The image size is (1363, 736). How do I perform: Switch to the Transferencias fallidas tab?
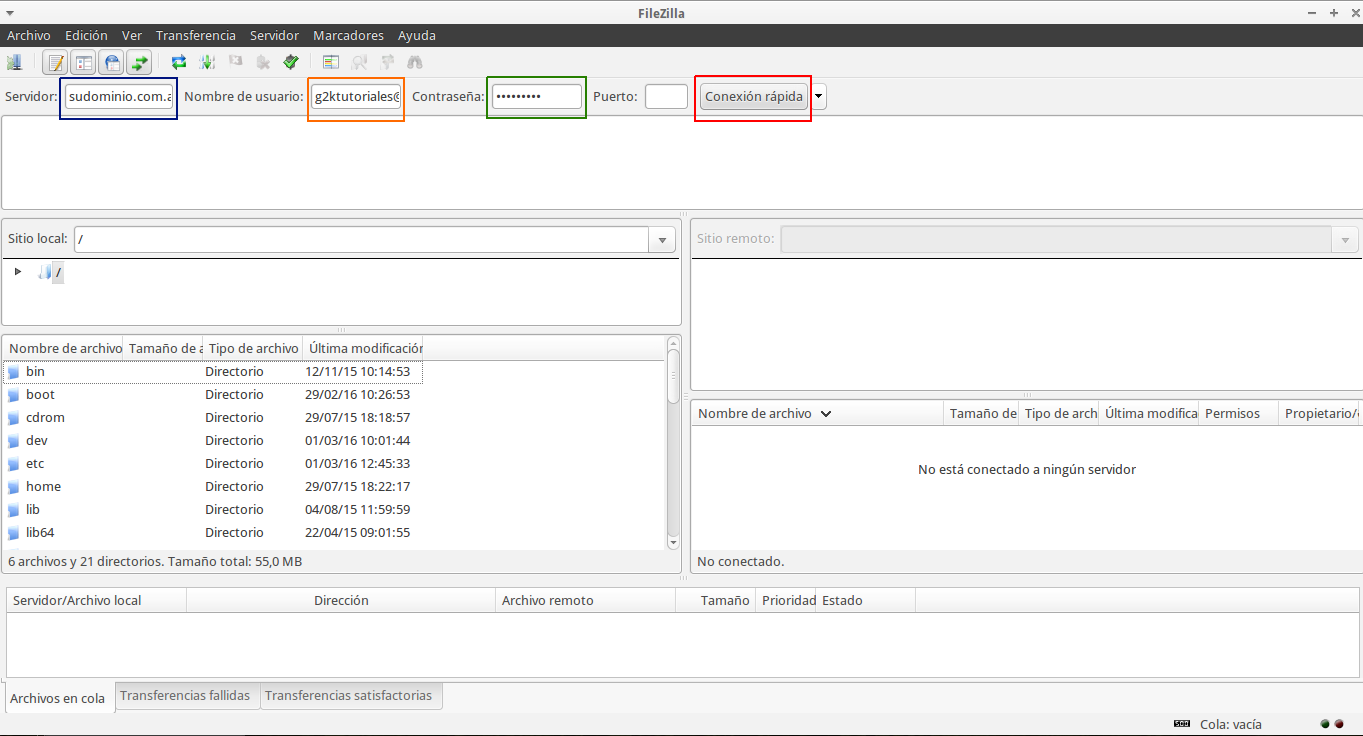[x=185, y=695]
